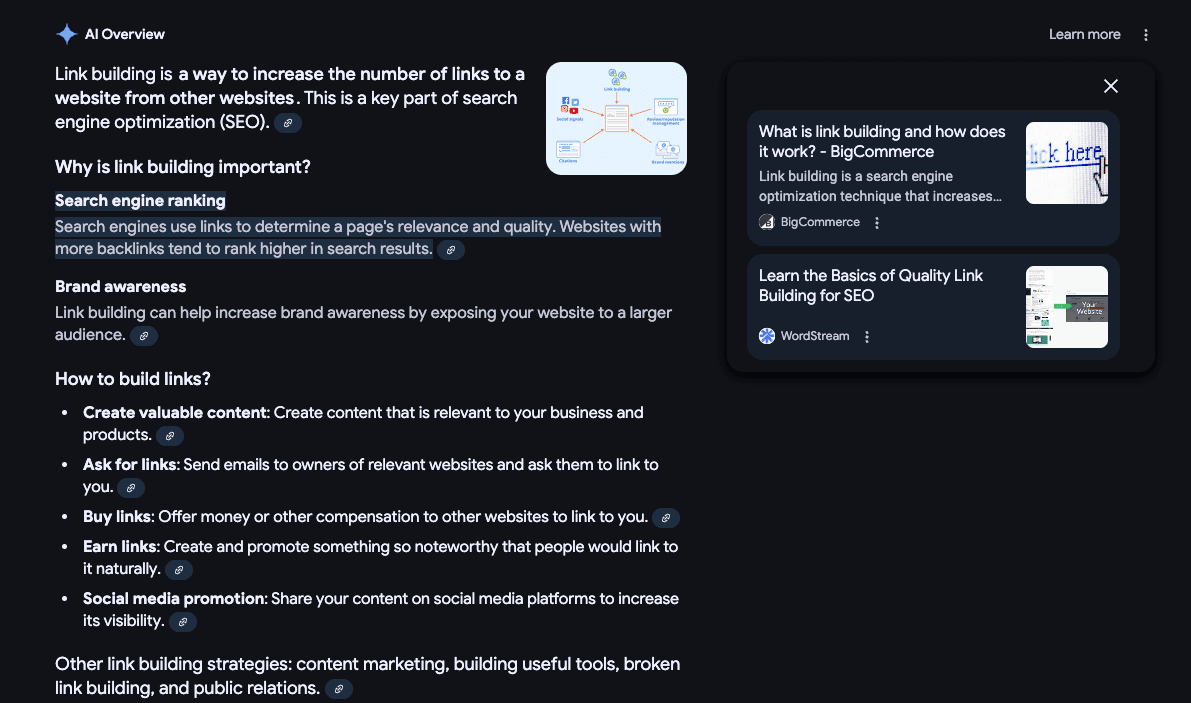Click the BigCommerce 'click here' thumbnail image
This screenshot has width=1191, height=703.
[x=1066, y=163]
